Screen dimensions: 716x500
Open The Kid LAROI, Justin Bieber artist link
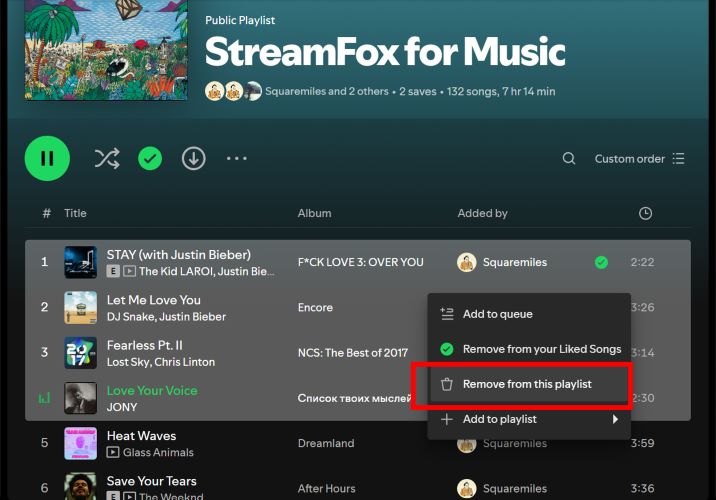pos(207,271)
